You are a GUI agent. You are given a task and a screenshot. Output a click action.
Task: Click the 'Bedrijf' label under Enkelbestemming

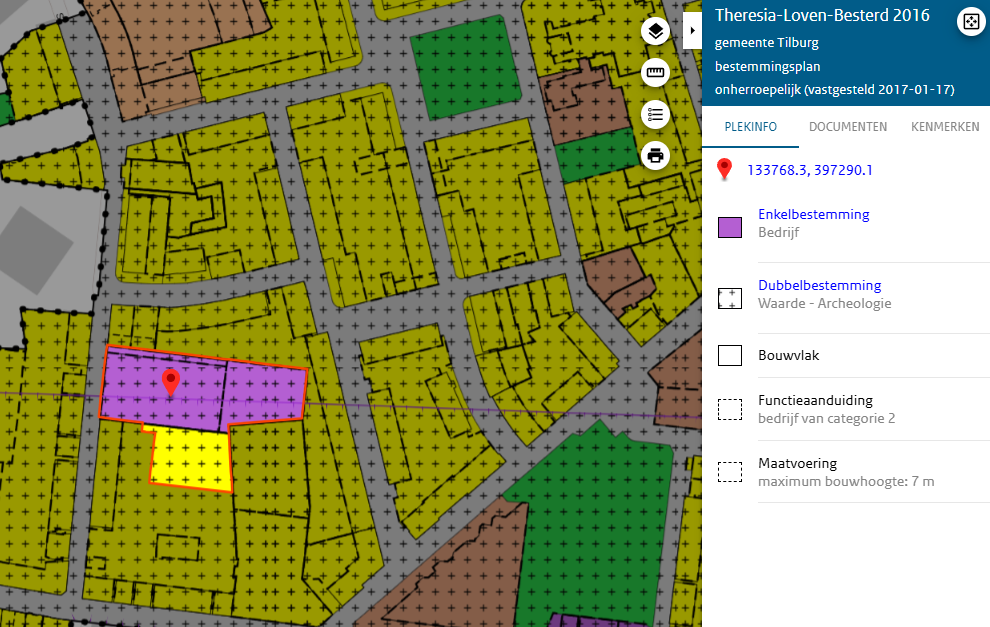(x=778, y=232)
